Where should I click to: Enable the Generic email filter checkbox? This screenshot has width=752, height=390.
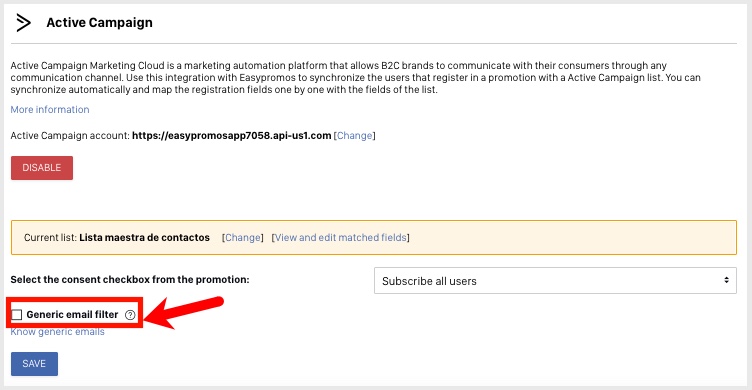click(17, 315)
